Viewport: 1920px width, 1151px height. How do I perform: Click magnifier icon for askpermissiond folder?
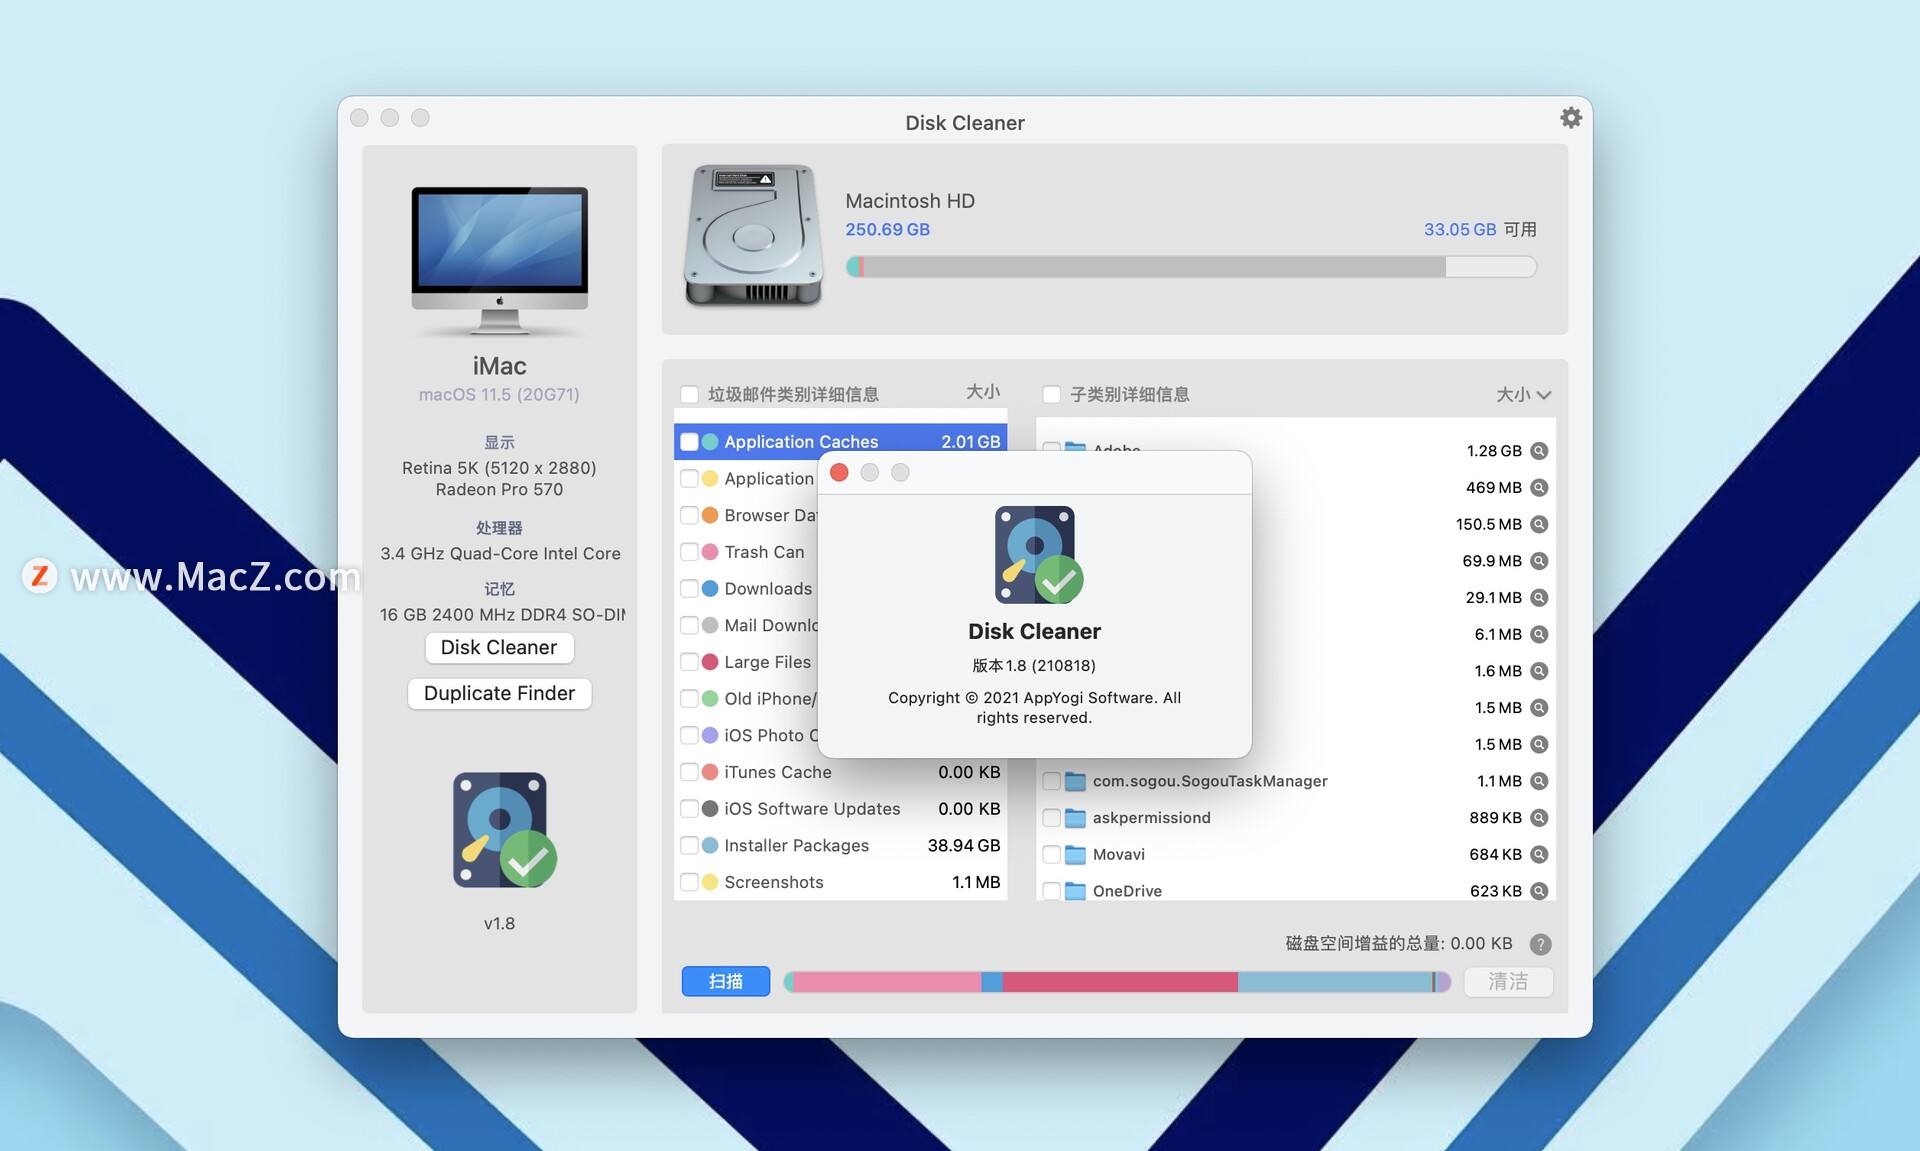coord(1539,818)
